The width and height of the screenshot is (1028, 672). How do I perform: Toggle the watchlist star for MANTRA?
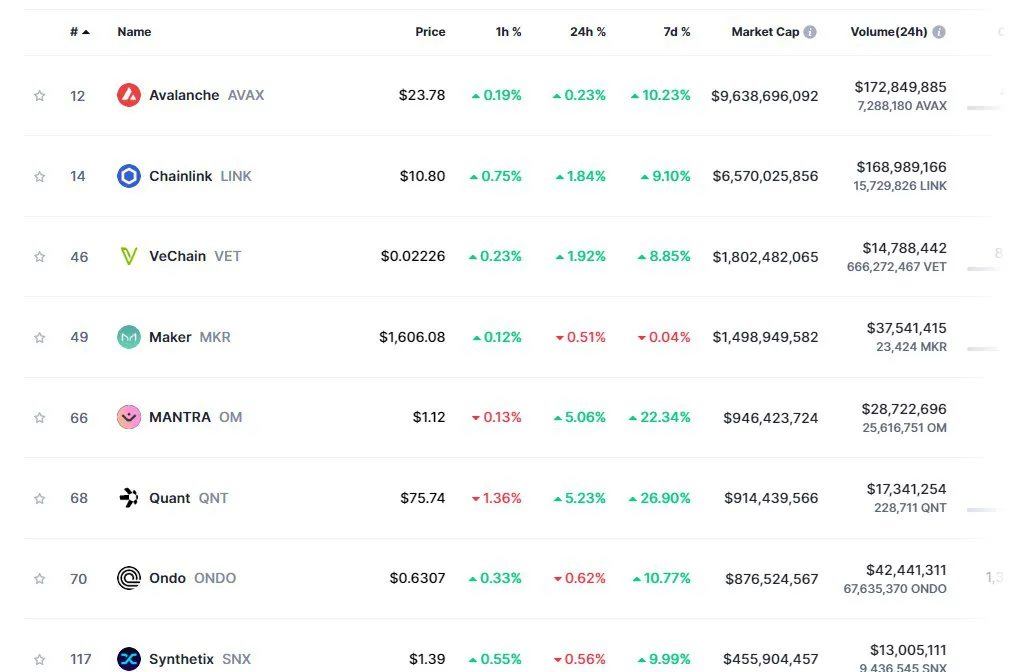[39, 417]
